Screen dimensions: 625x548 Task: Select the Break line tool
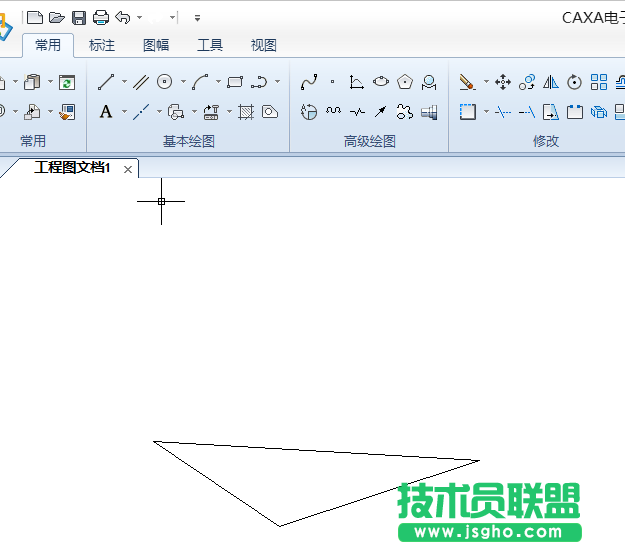(357, 112)
